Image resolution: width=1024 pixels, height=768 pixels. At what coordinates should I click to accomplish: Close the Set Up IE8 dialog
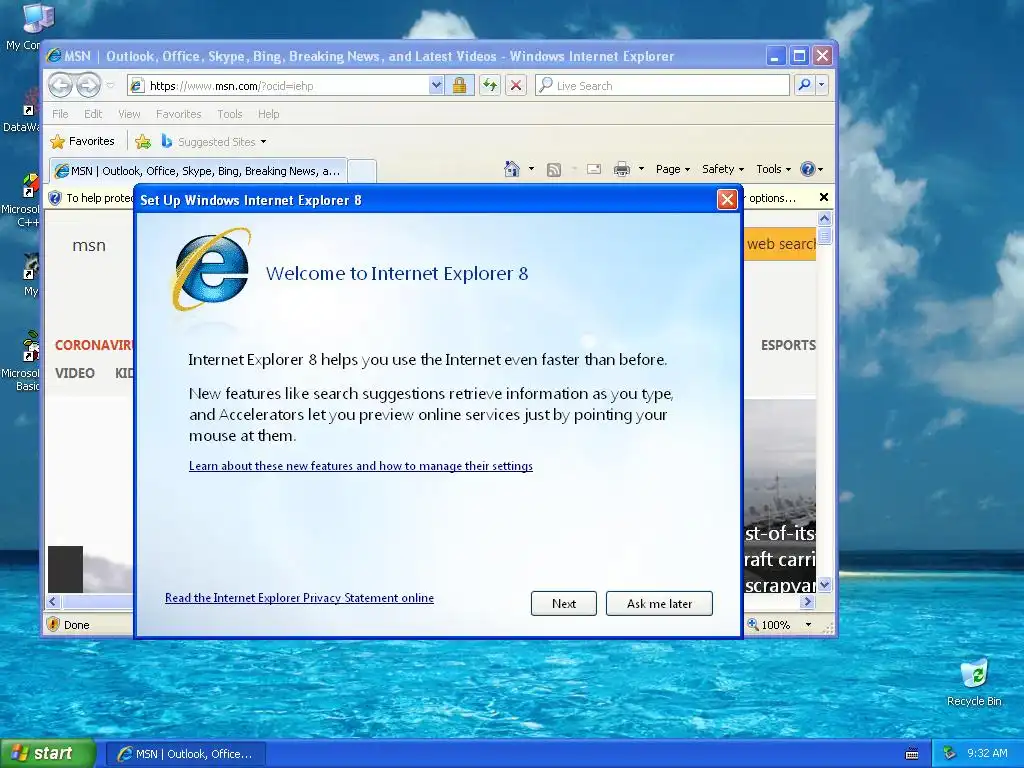(x=727, y=199)
